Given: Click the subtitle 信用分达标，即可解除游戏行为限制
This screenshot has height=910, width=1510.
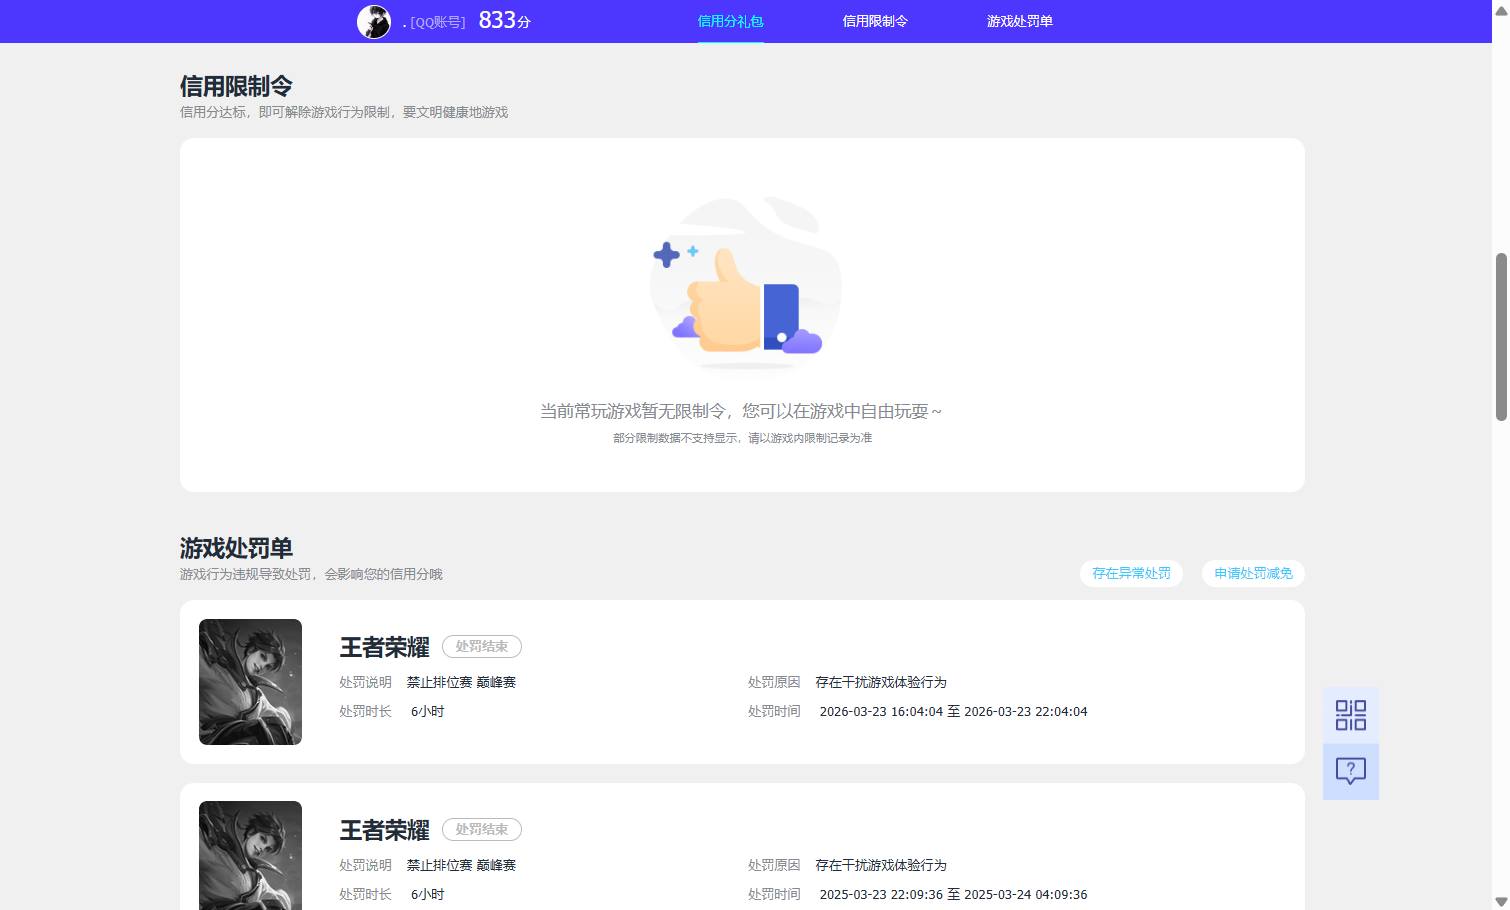Looking at the screenshot, I should [285, 112].
